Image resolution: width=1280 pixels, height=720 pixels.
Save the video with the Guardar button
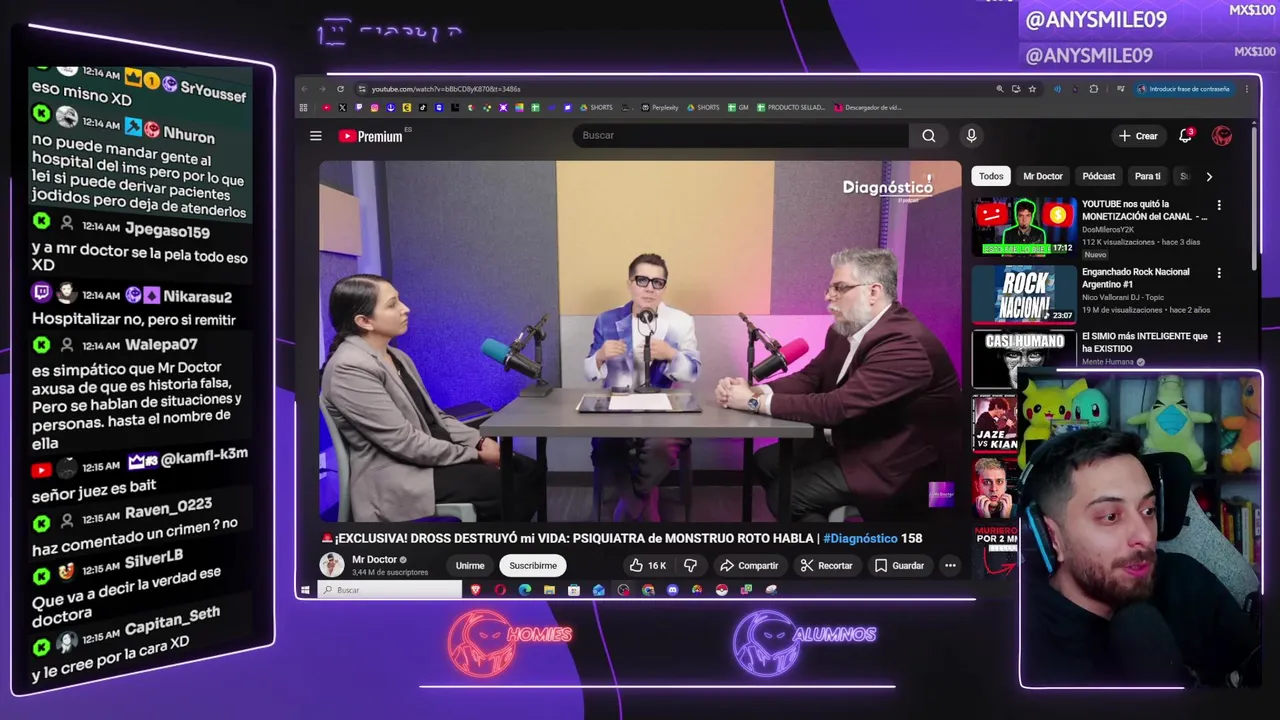tap(899, 566)
